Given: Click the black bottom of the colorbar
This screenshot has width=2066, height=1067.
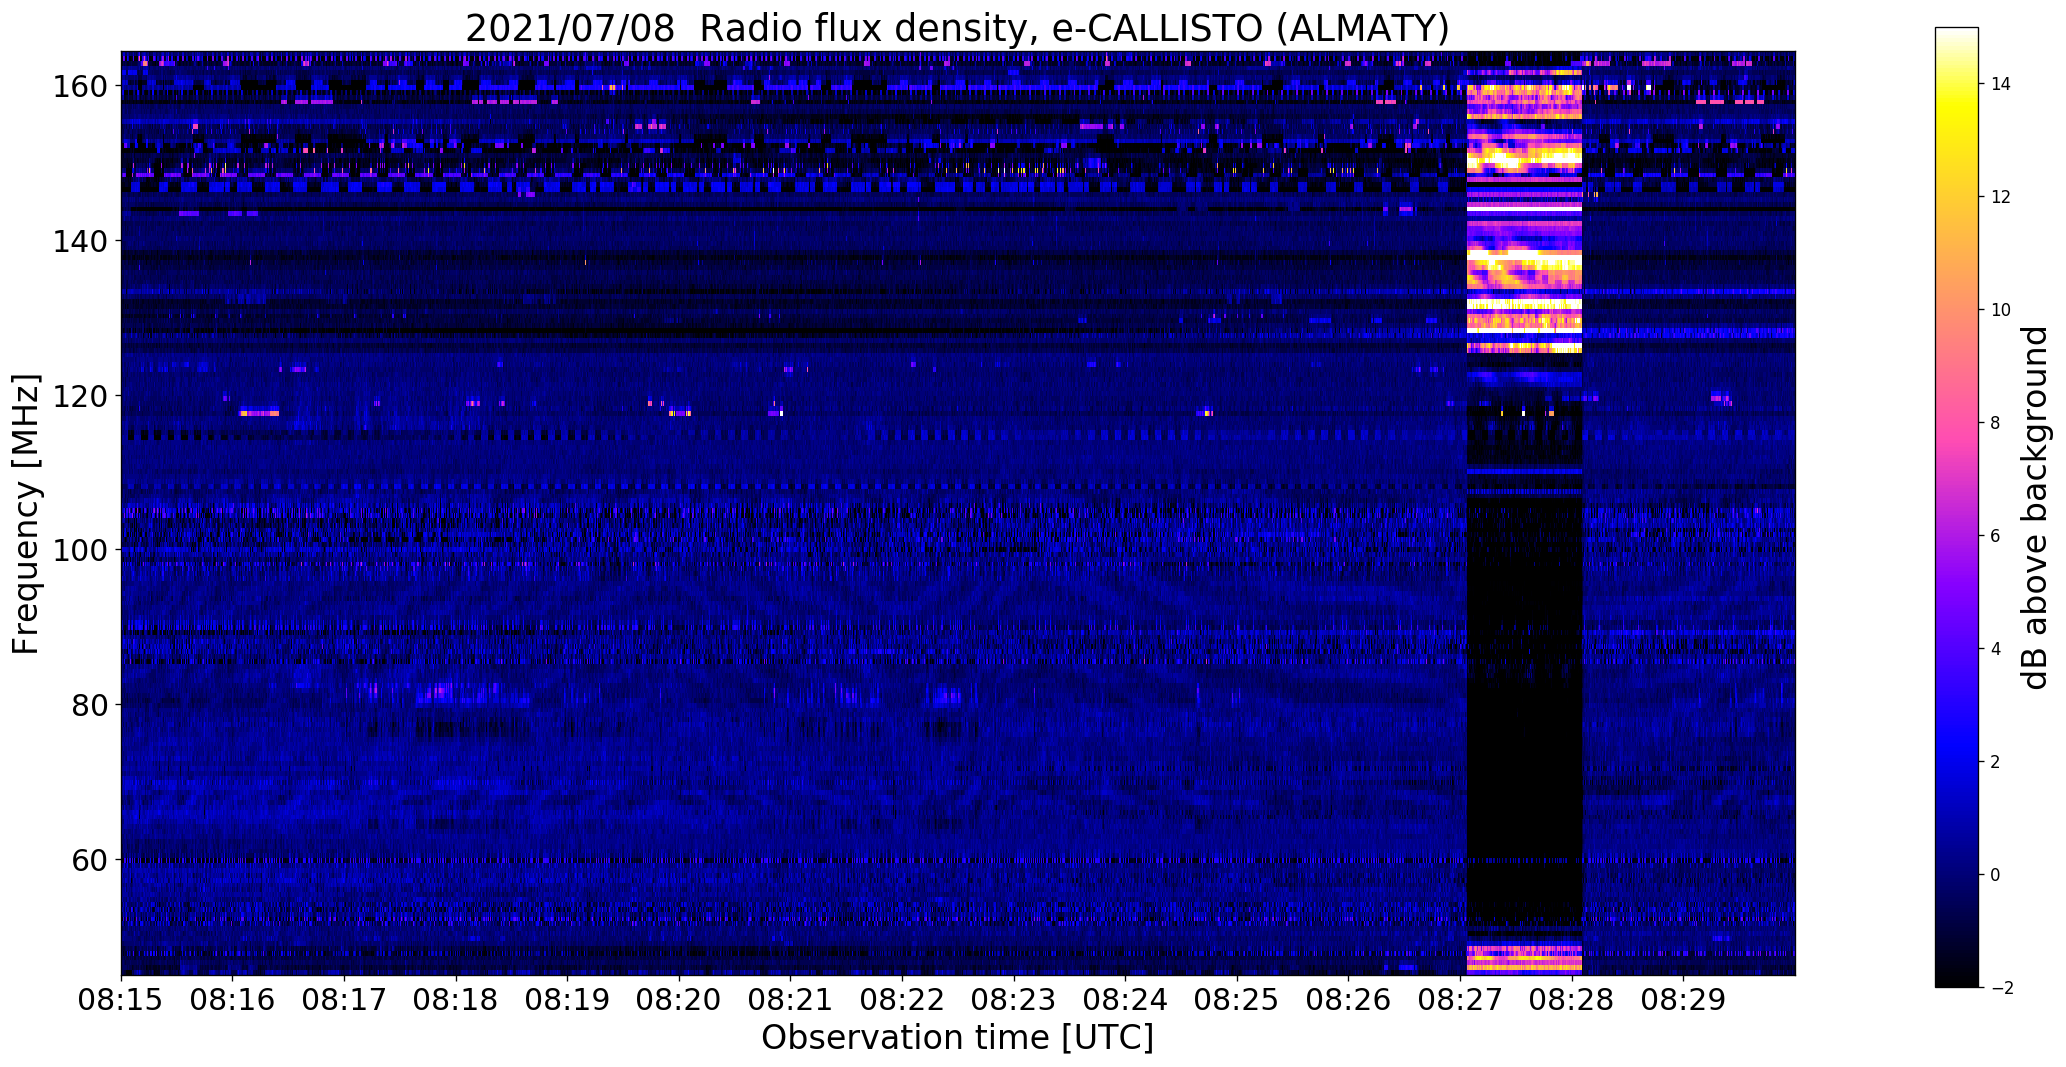Looking at the screenshot, I should pos(1957,975).
